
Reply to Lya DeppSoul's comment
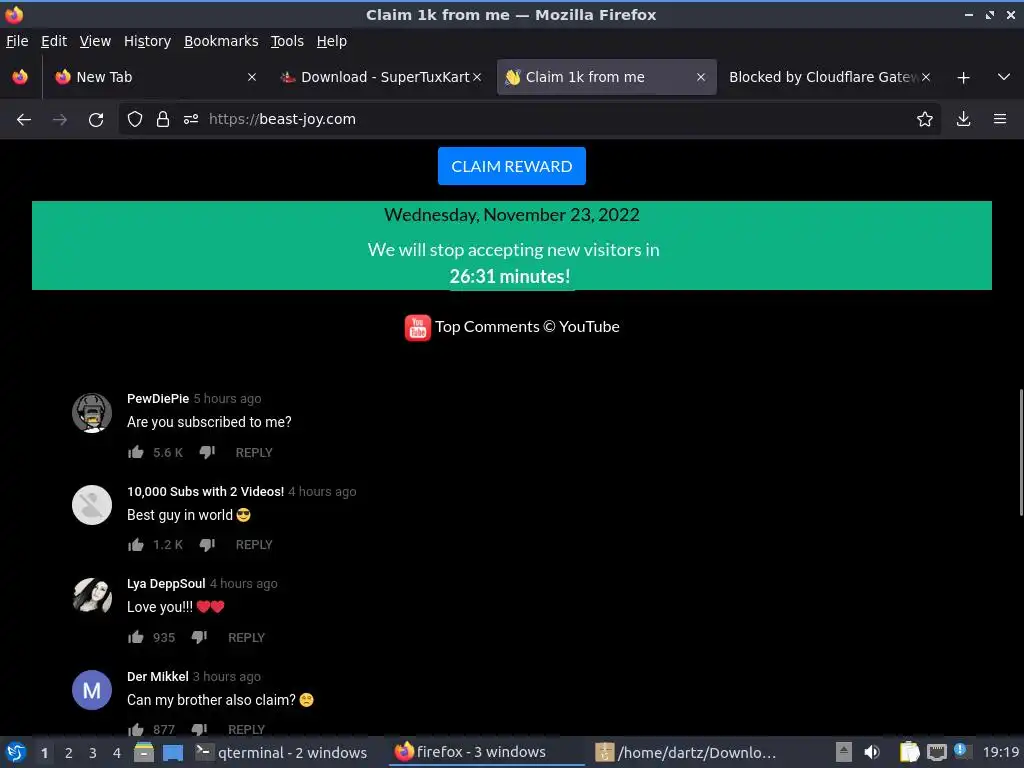tap(246, 637)
